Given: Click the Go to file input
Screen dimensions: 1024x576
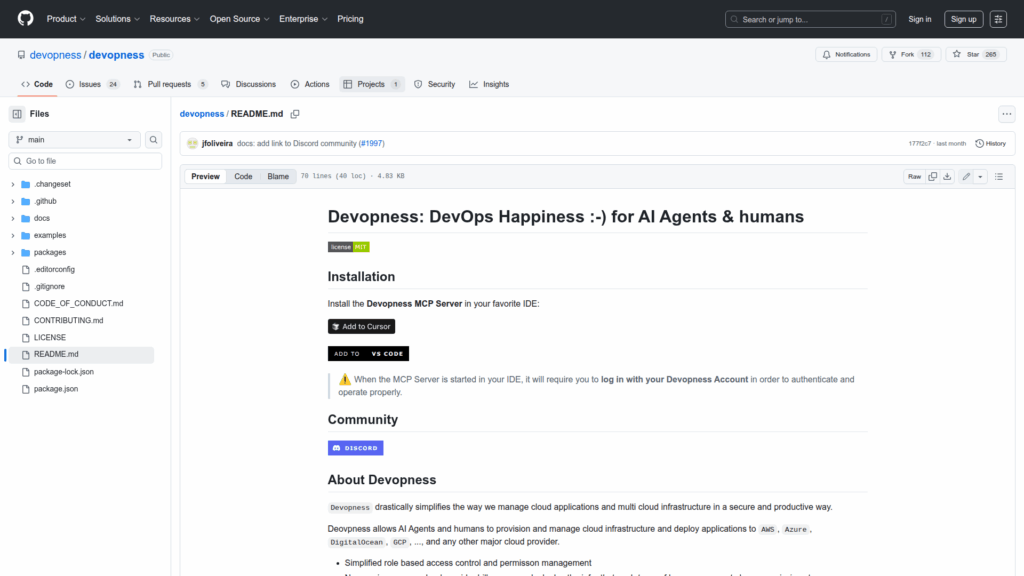Looking at the screenshot, I should (90, 161).
